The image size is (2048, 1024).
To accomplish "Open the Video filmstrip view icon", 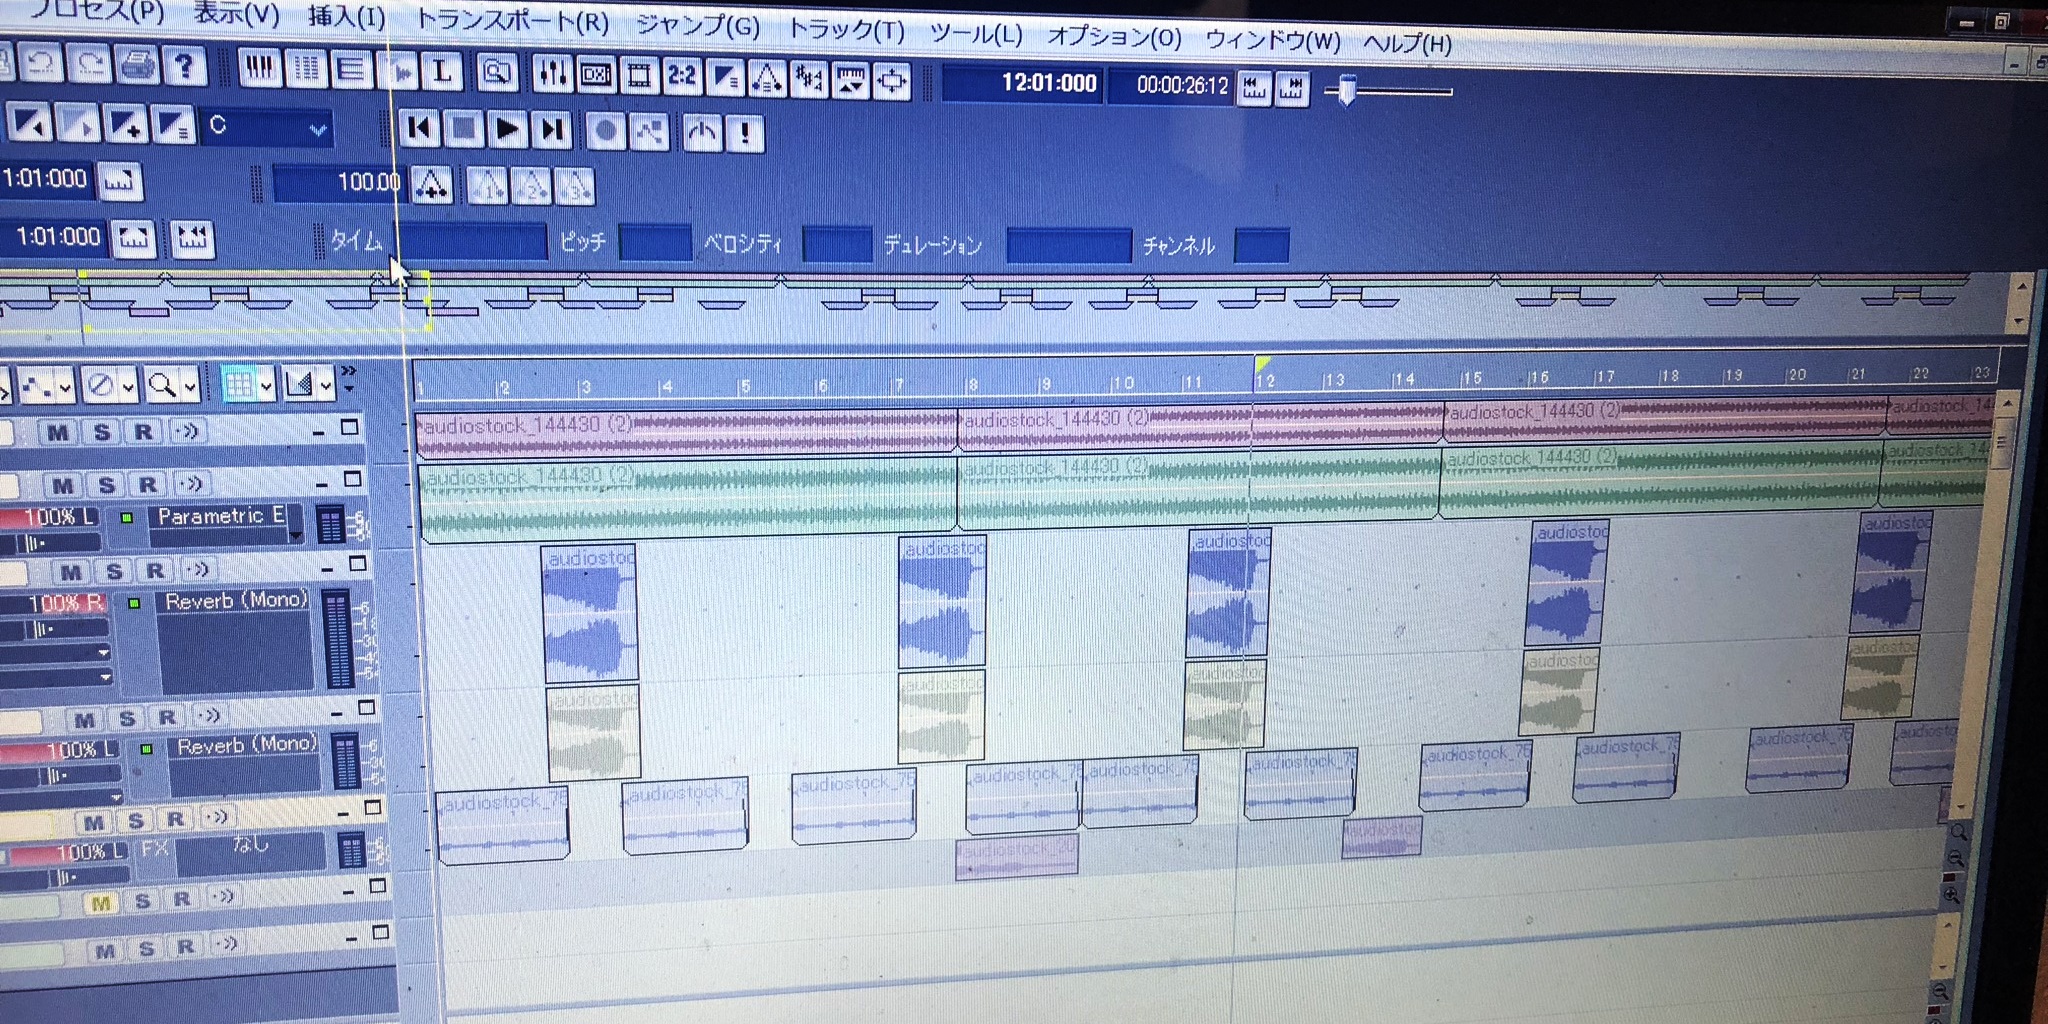I will coord(638,75).
